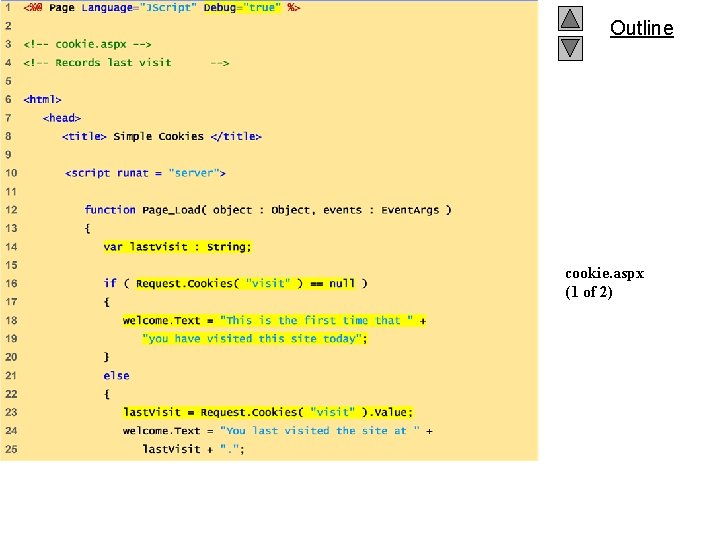Select the "(1 of 2)" page label
The image size is (720, 540).
pos(589,292)
